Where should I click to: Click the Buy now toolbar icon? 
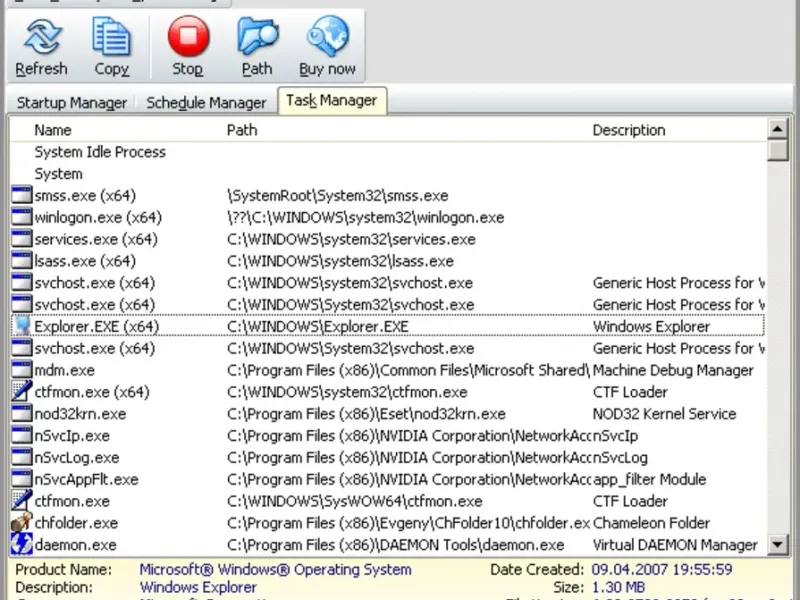pyautogui.click(x=328, y=36)
